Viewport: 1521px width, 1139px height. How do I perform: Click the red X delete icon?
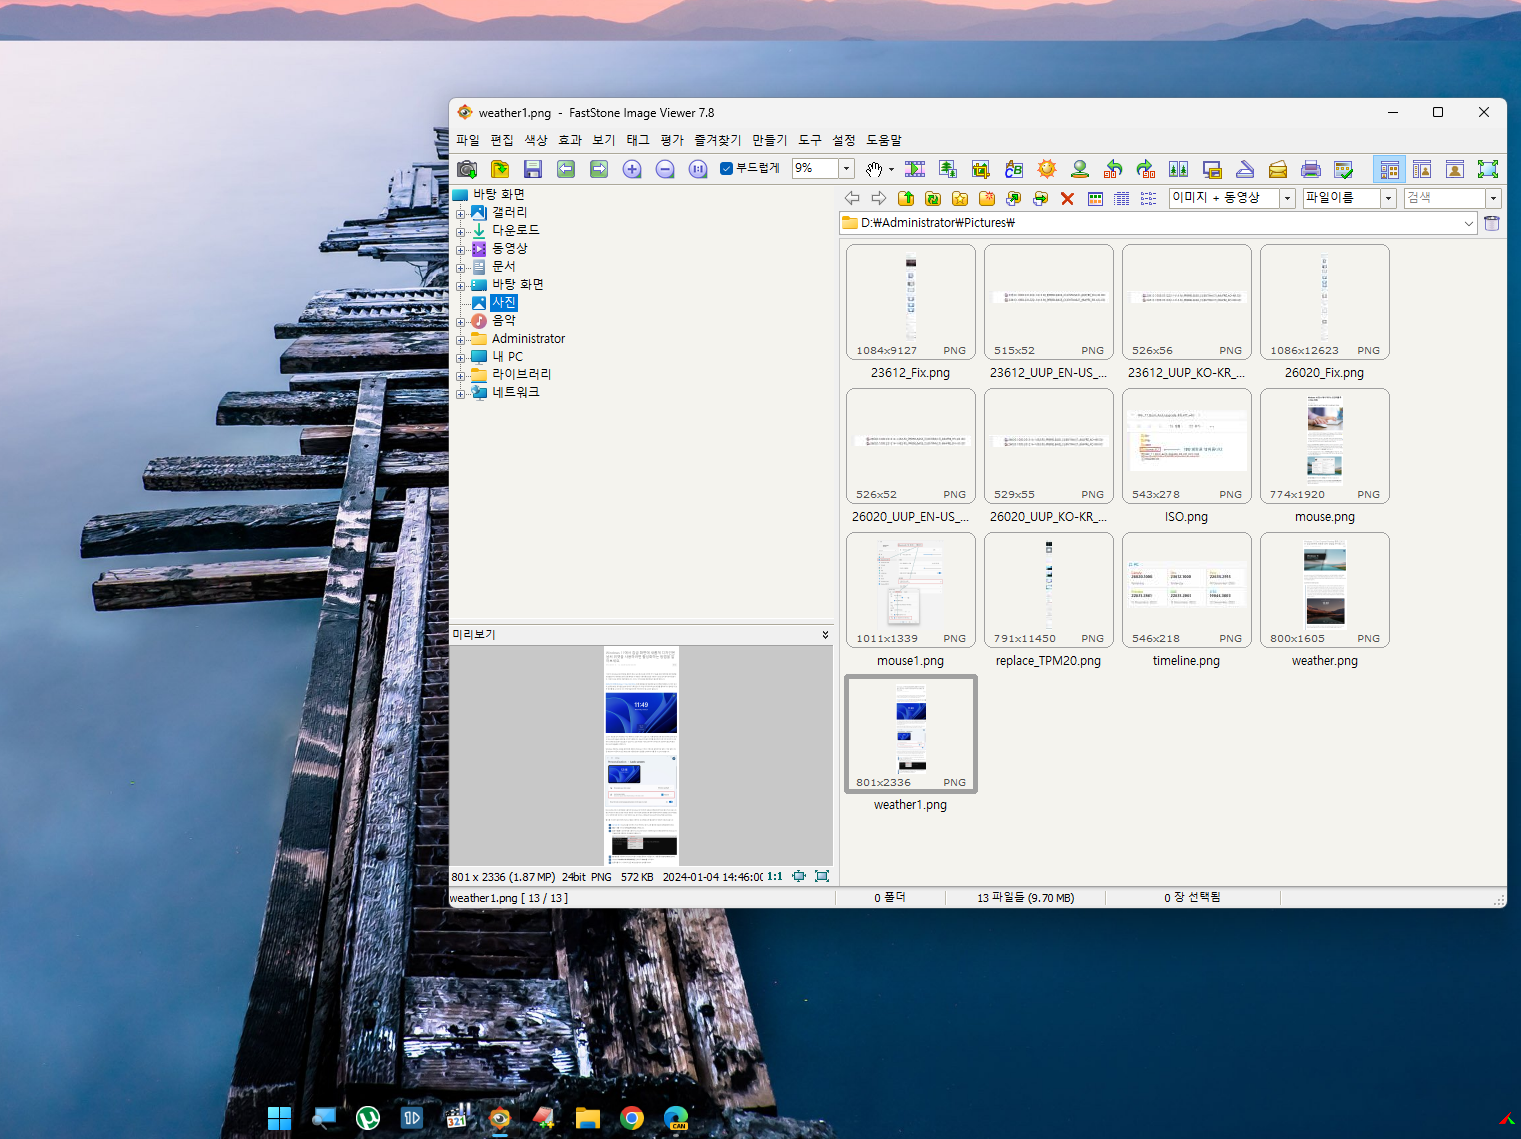[x=1067, y=198]
